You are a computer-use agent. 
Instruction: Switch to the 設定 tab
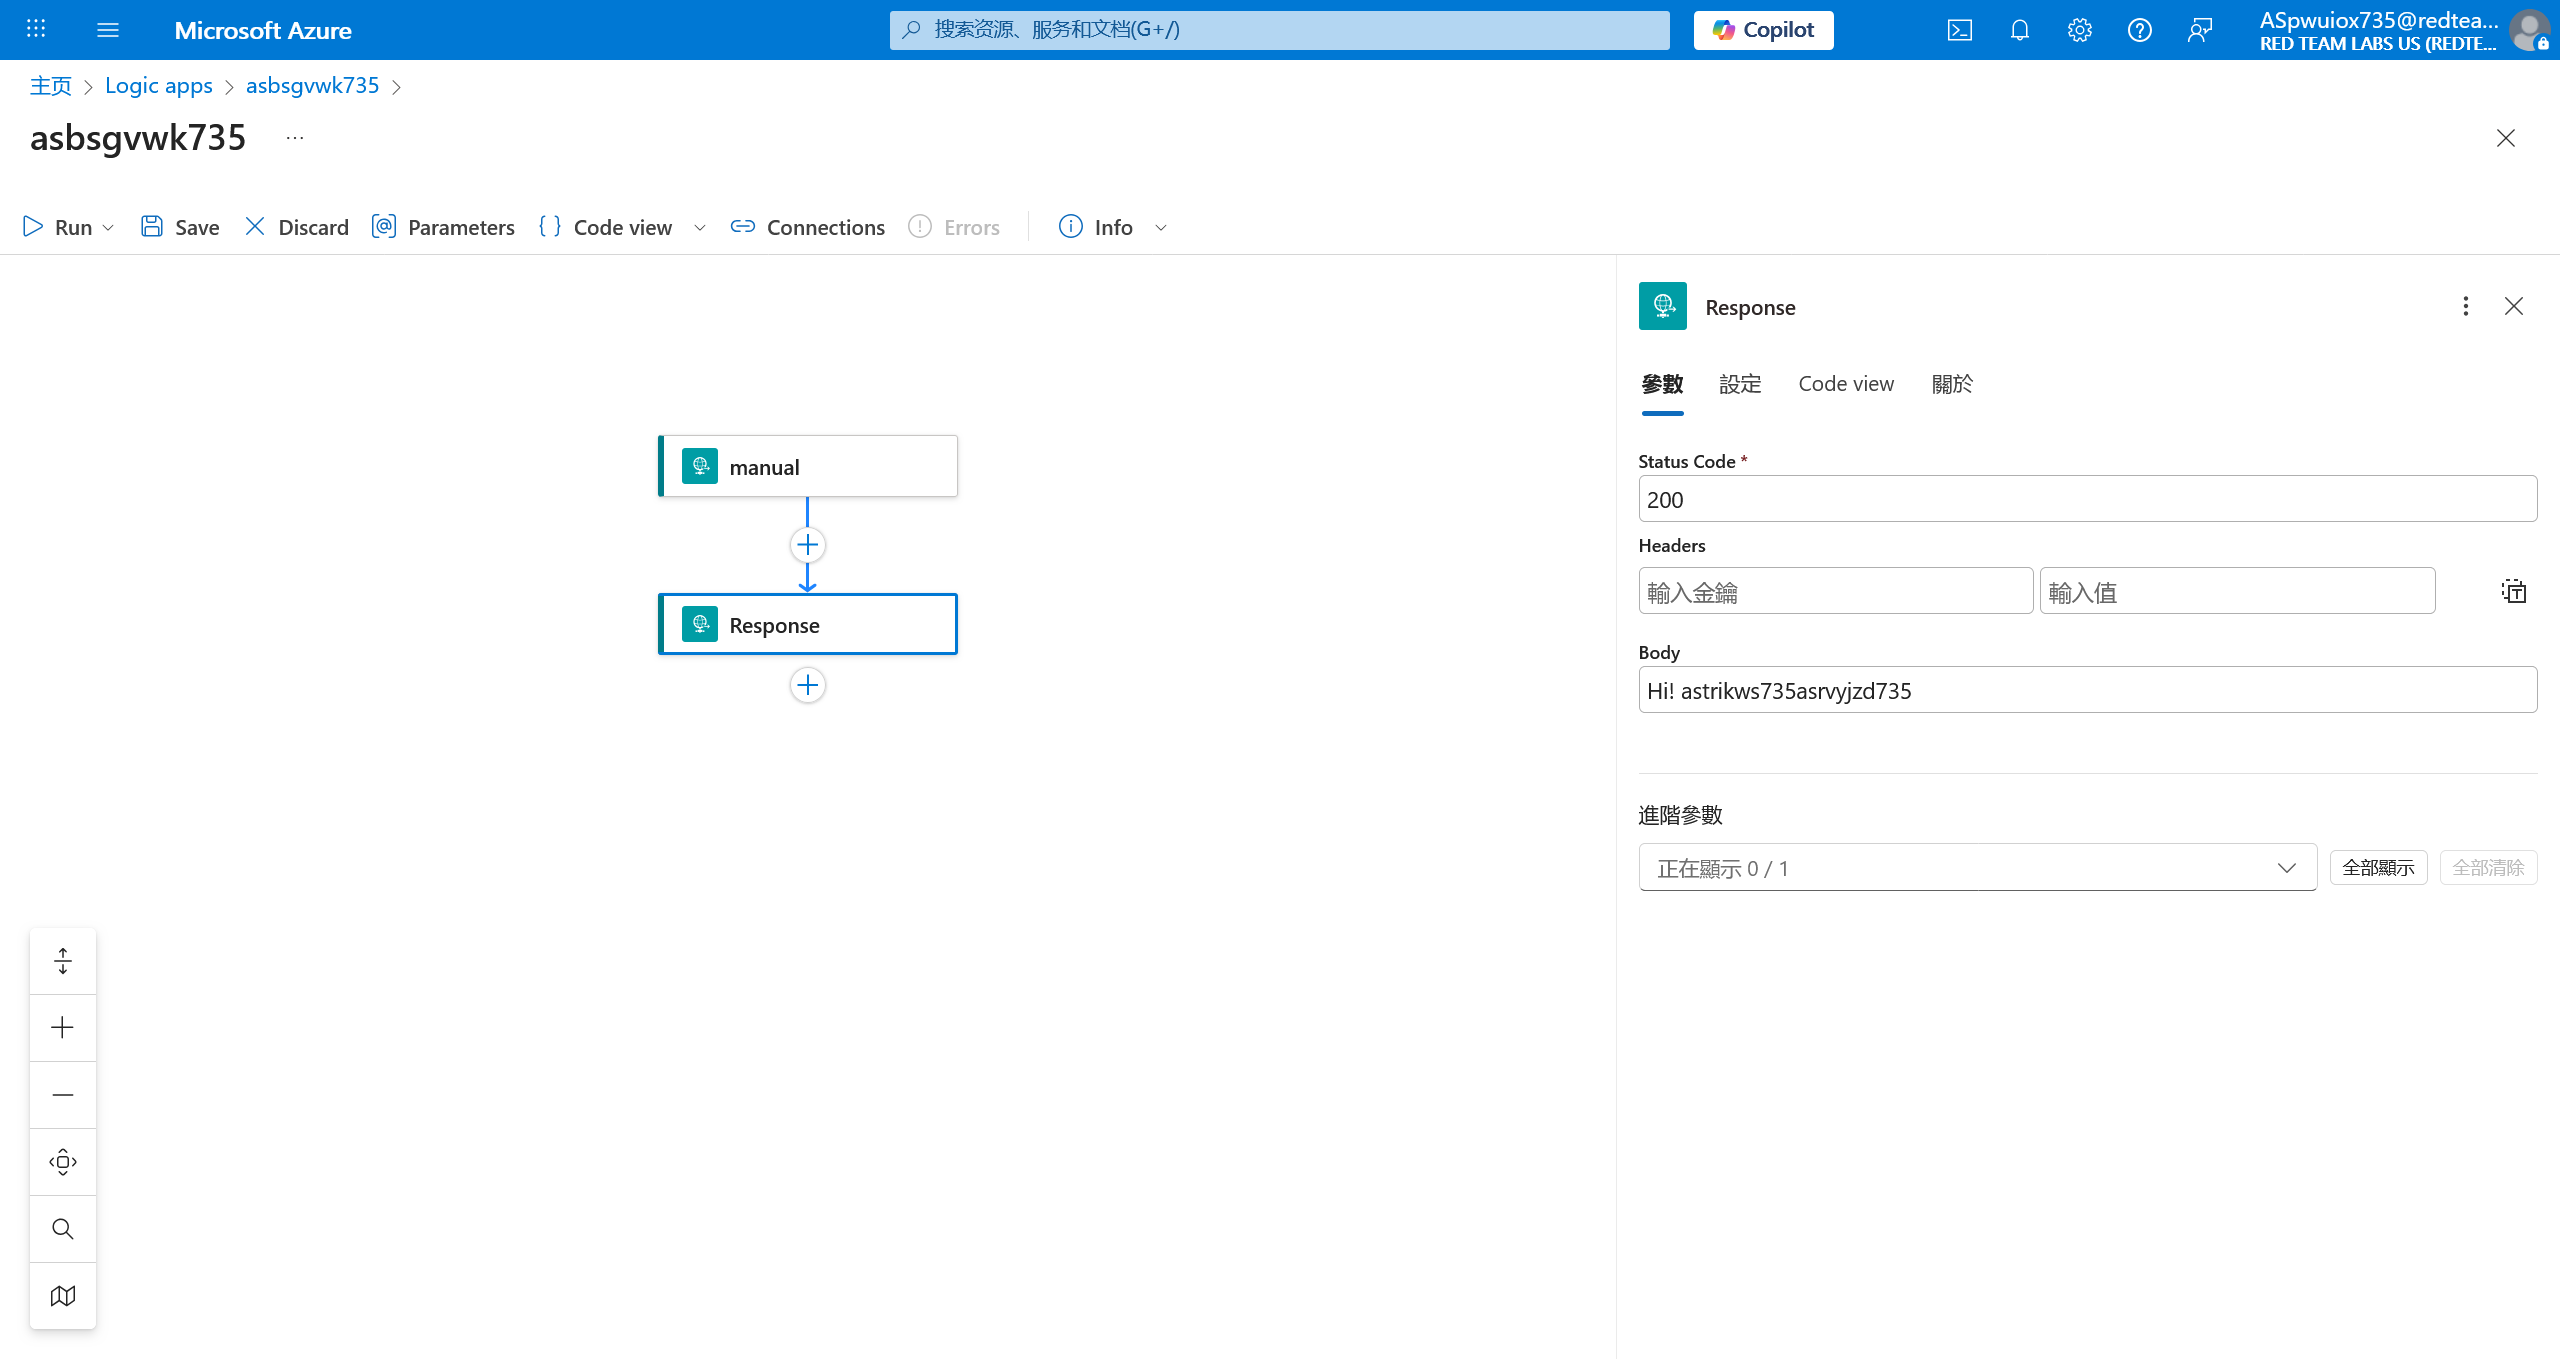(x=1740, y=384)
